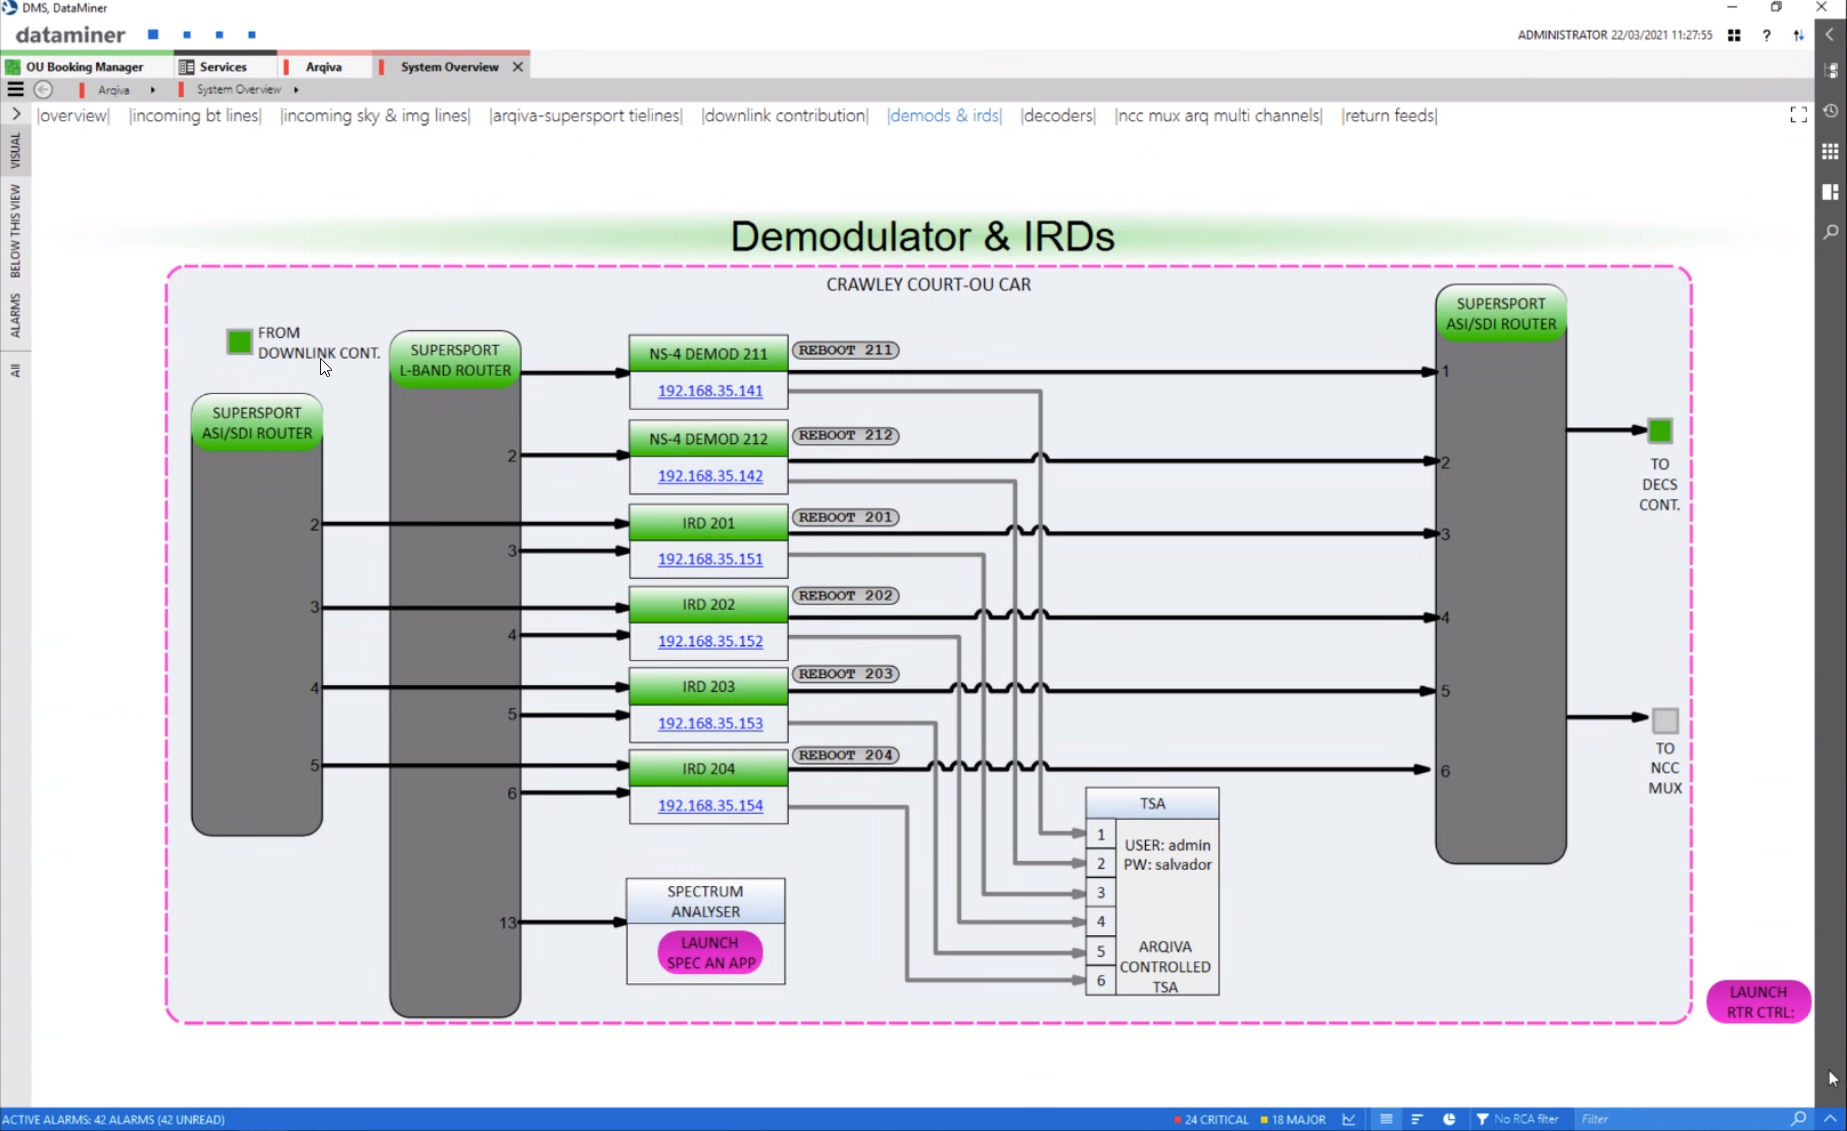The height and width of the screenshot is (1131, 1847).
Task: Click the pie chart icon in status bar
Action: [x=1449, y=1119]
